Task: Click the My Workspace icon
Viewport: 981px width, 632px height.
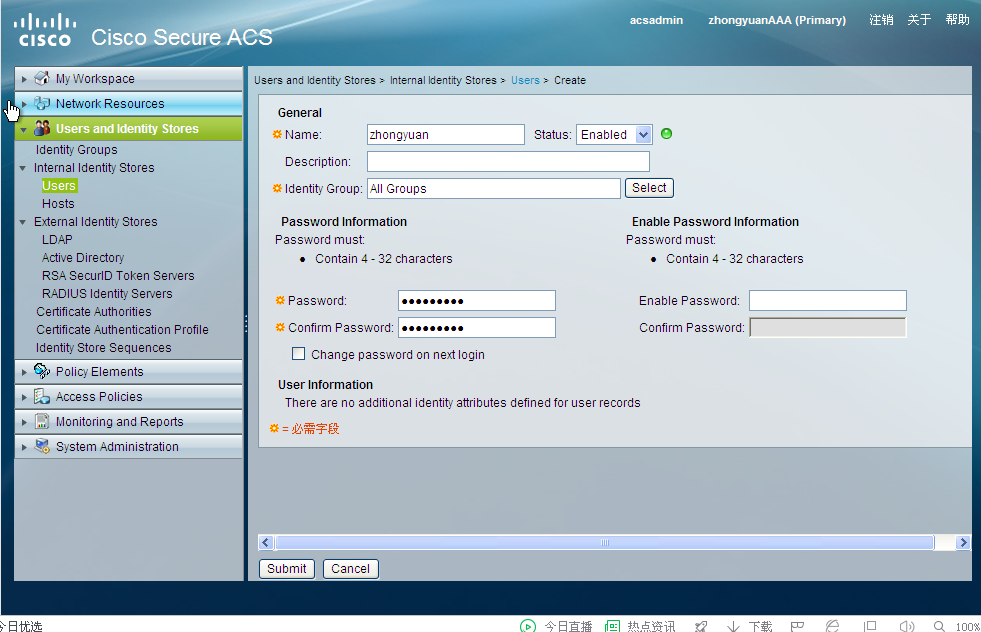Action: coord(42,78)
